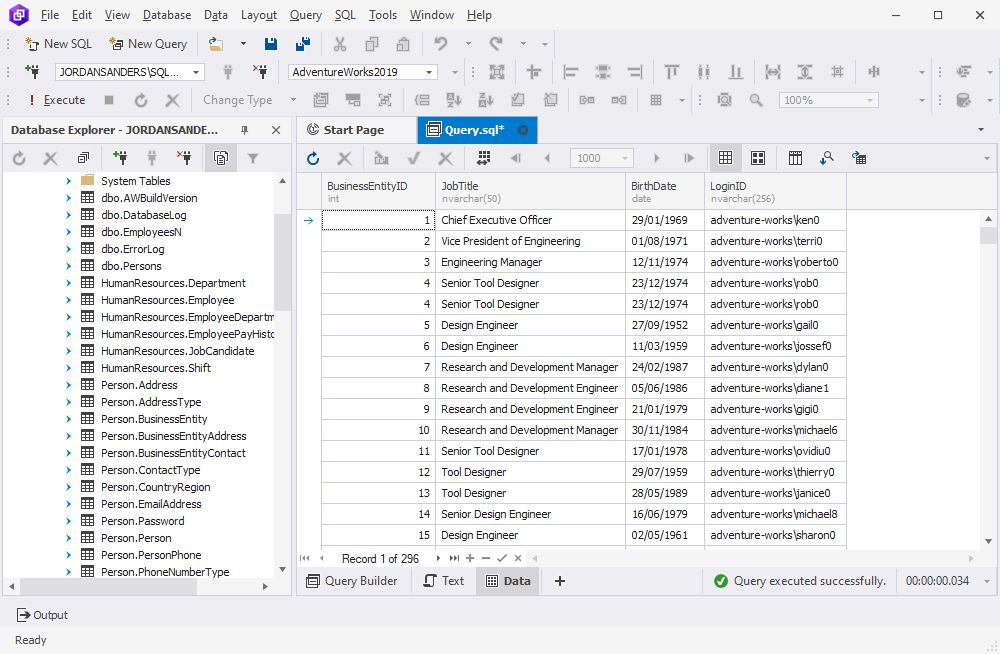Click the stop execution square icon
The width and height of the screenshot is (1000, 654).
tap(109, 100)
